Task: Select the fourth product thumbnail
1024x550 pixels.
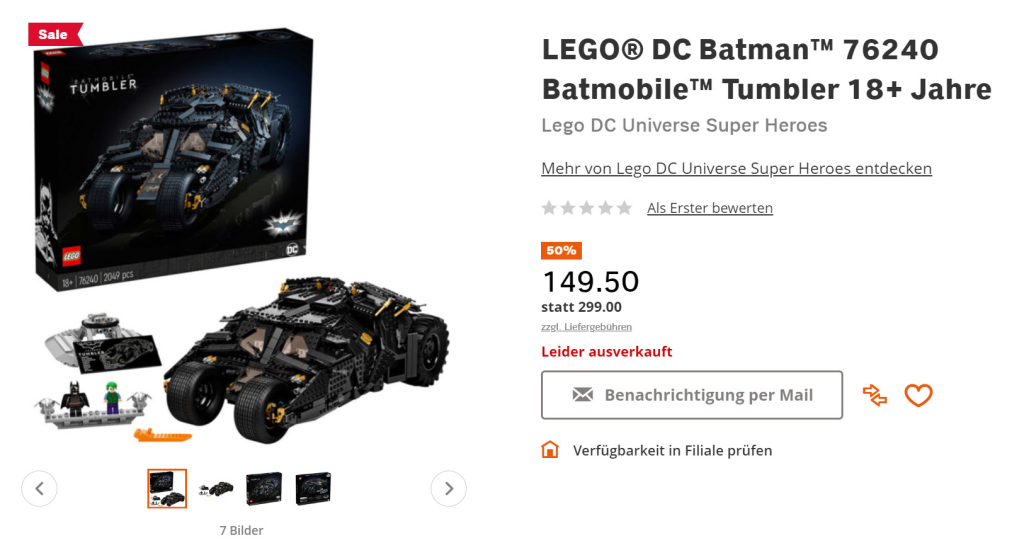Action: point(313,488)
